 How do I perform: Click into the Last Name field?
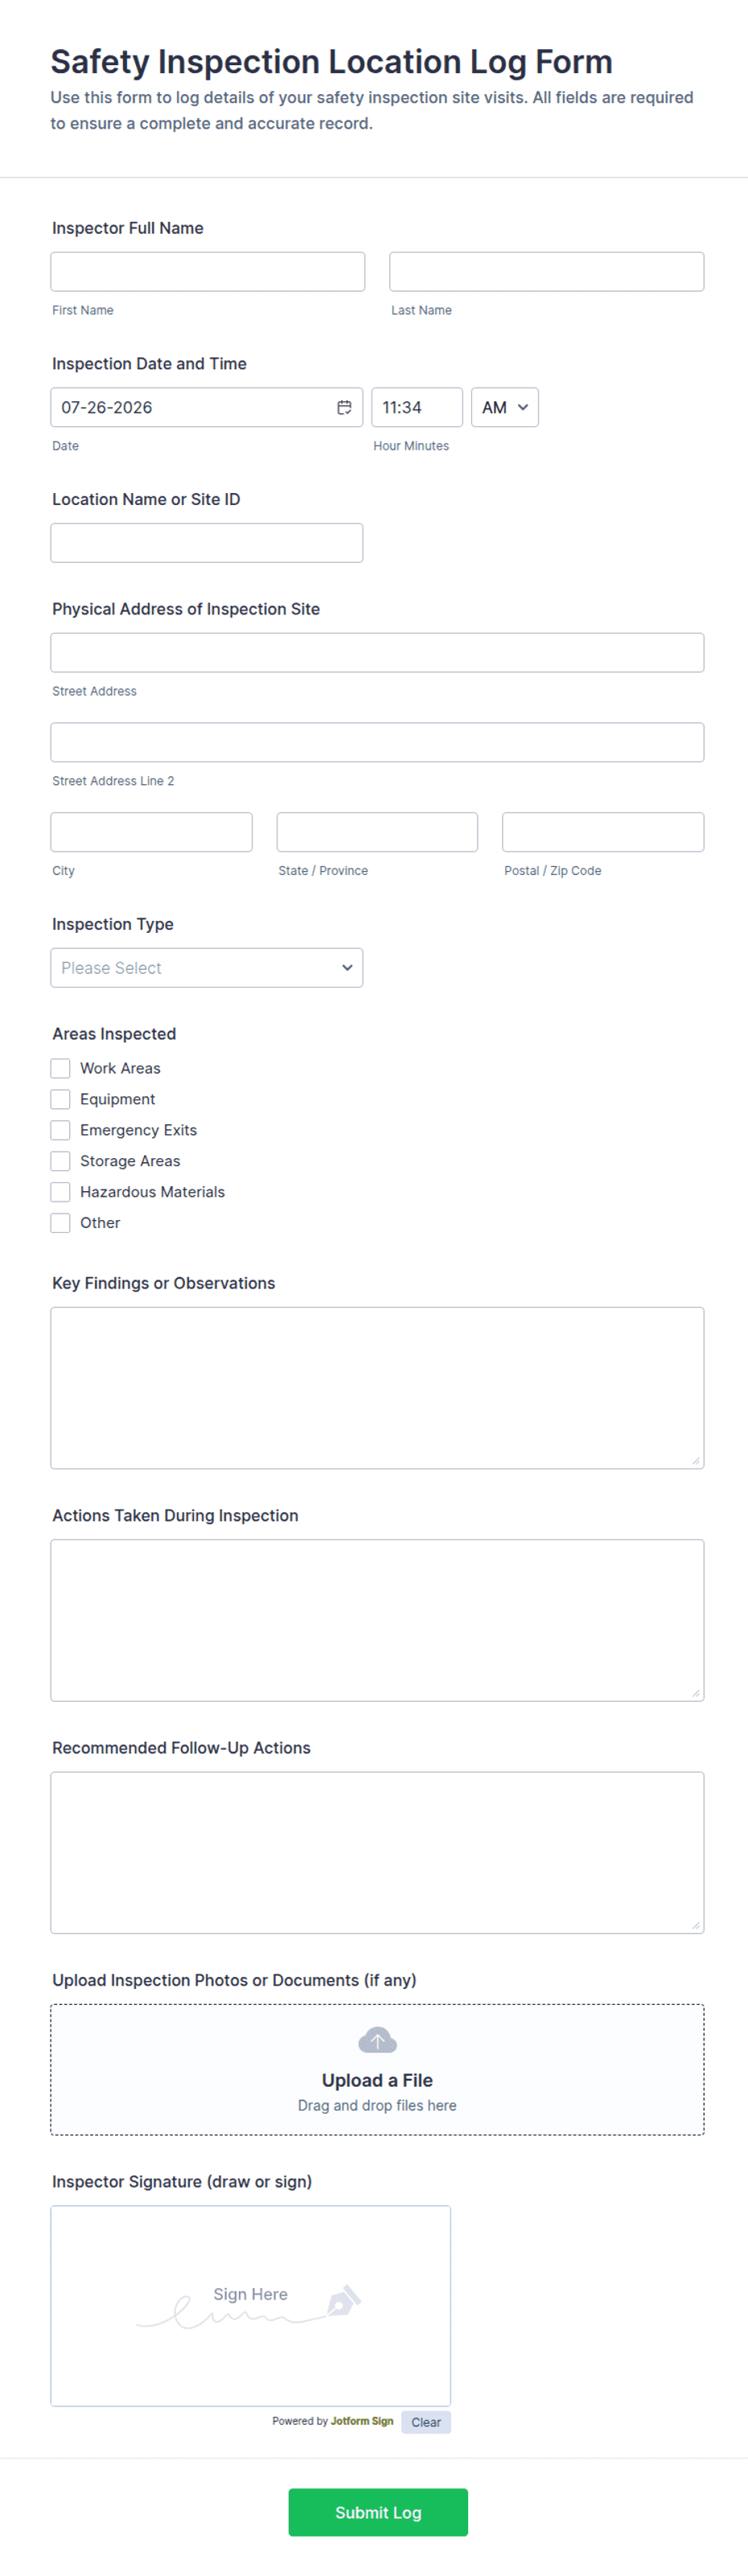(547, 272)
